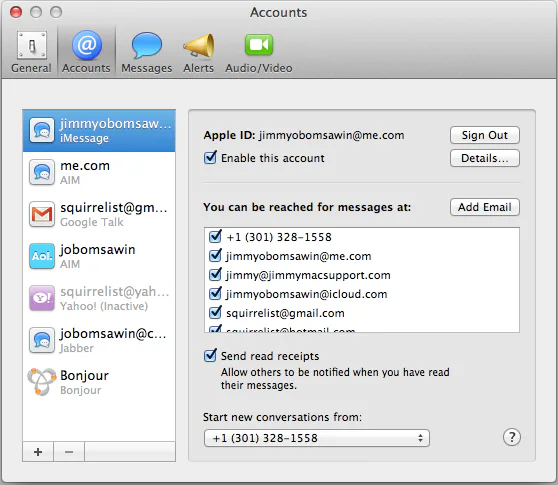This screenshot has width=558, height=485.
Task: Click jimmy@jimmymacsupport.com address text
Action: coord(308,275)
